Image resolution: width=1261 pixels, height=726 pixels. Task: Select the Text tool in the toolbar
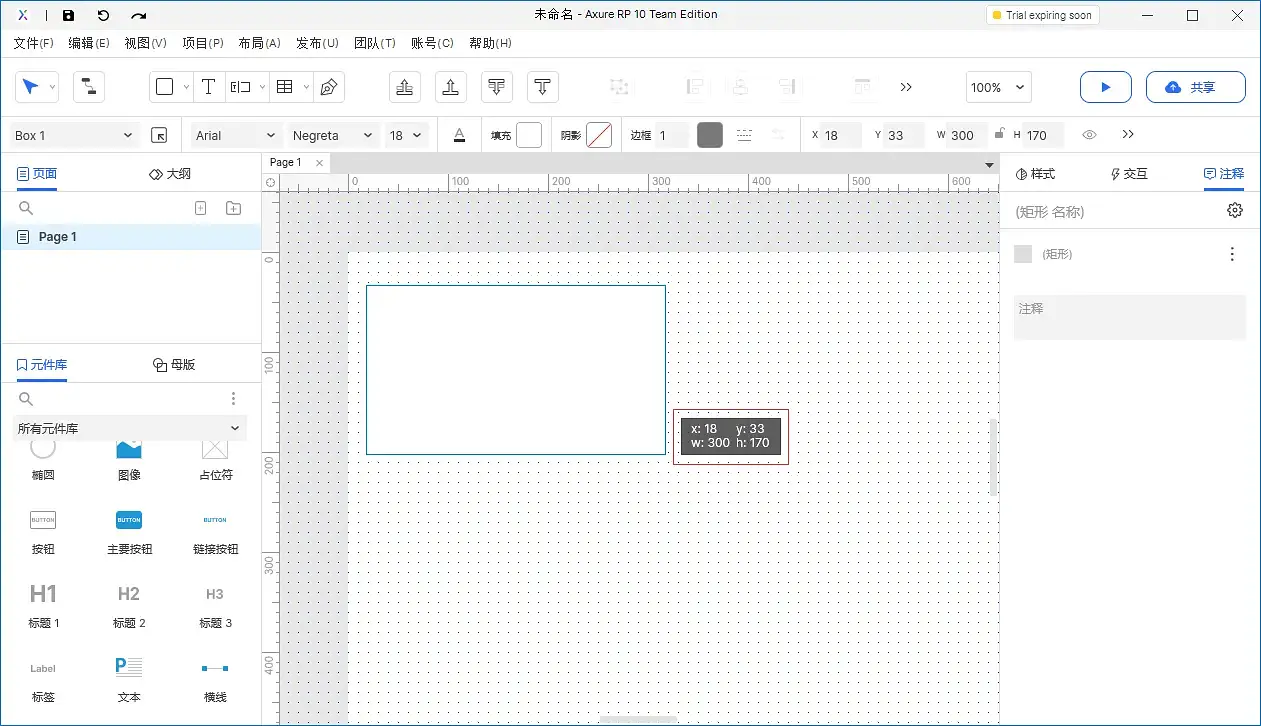point(209,87)
